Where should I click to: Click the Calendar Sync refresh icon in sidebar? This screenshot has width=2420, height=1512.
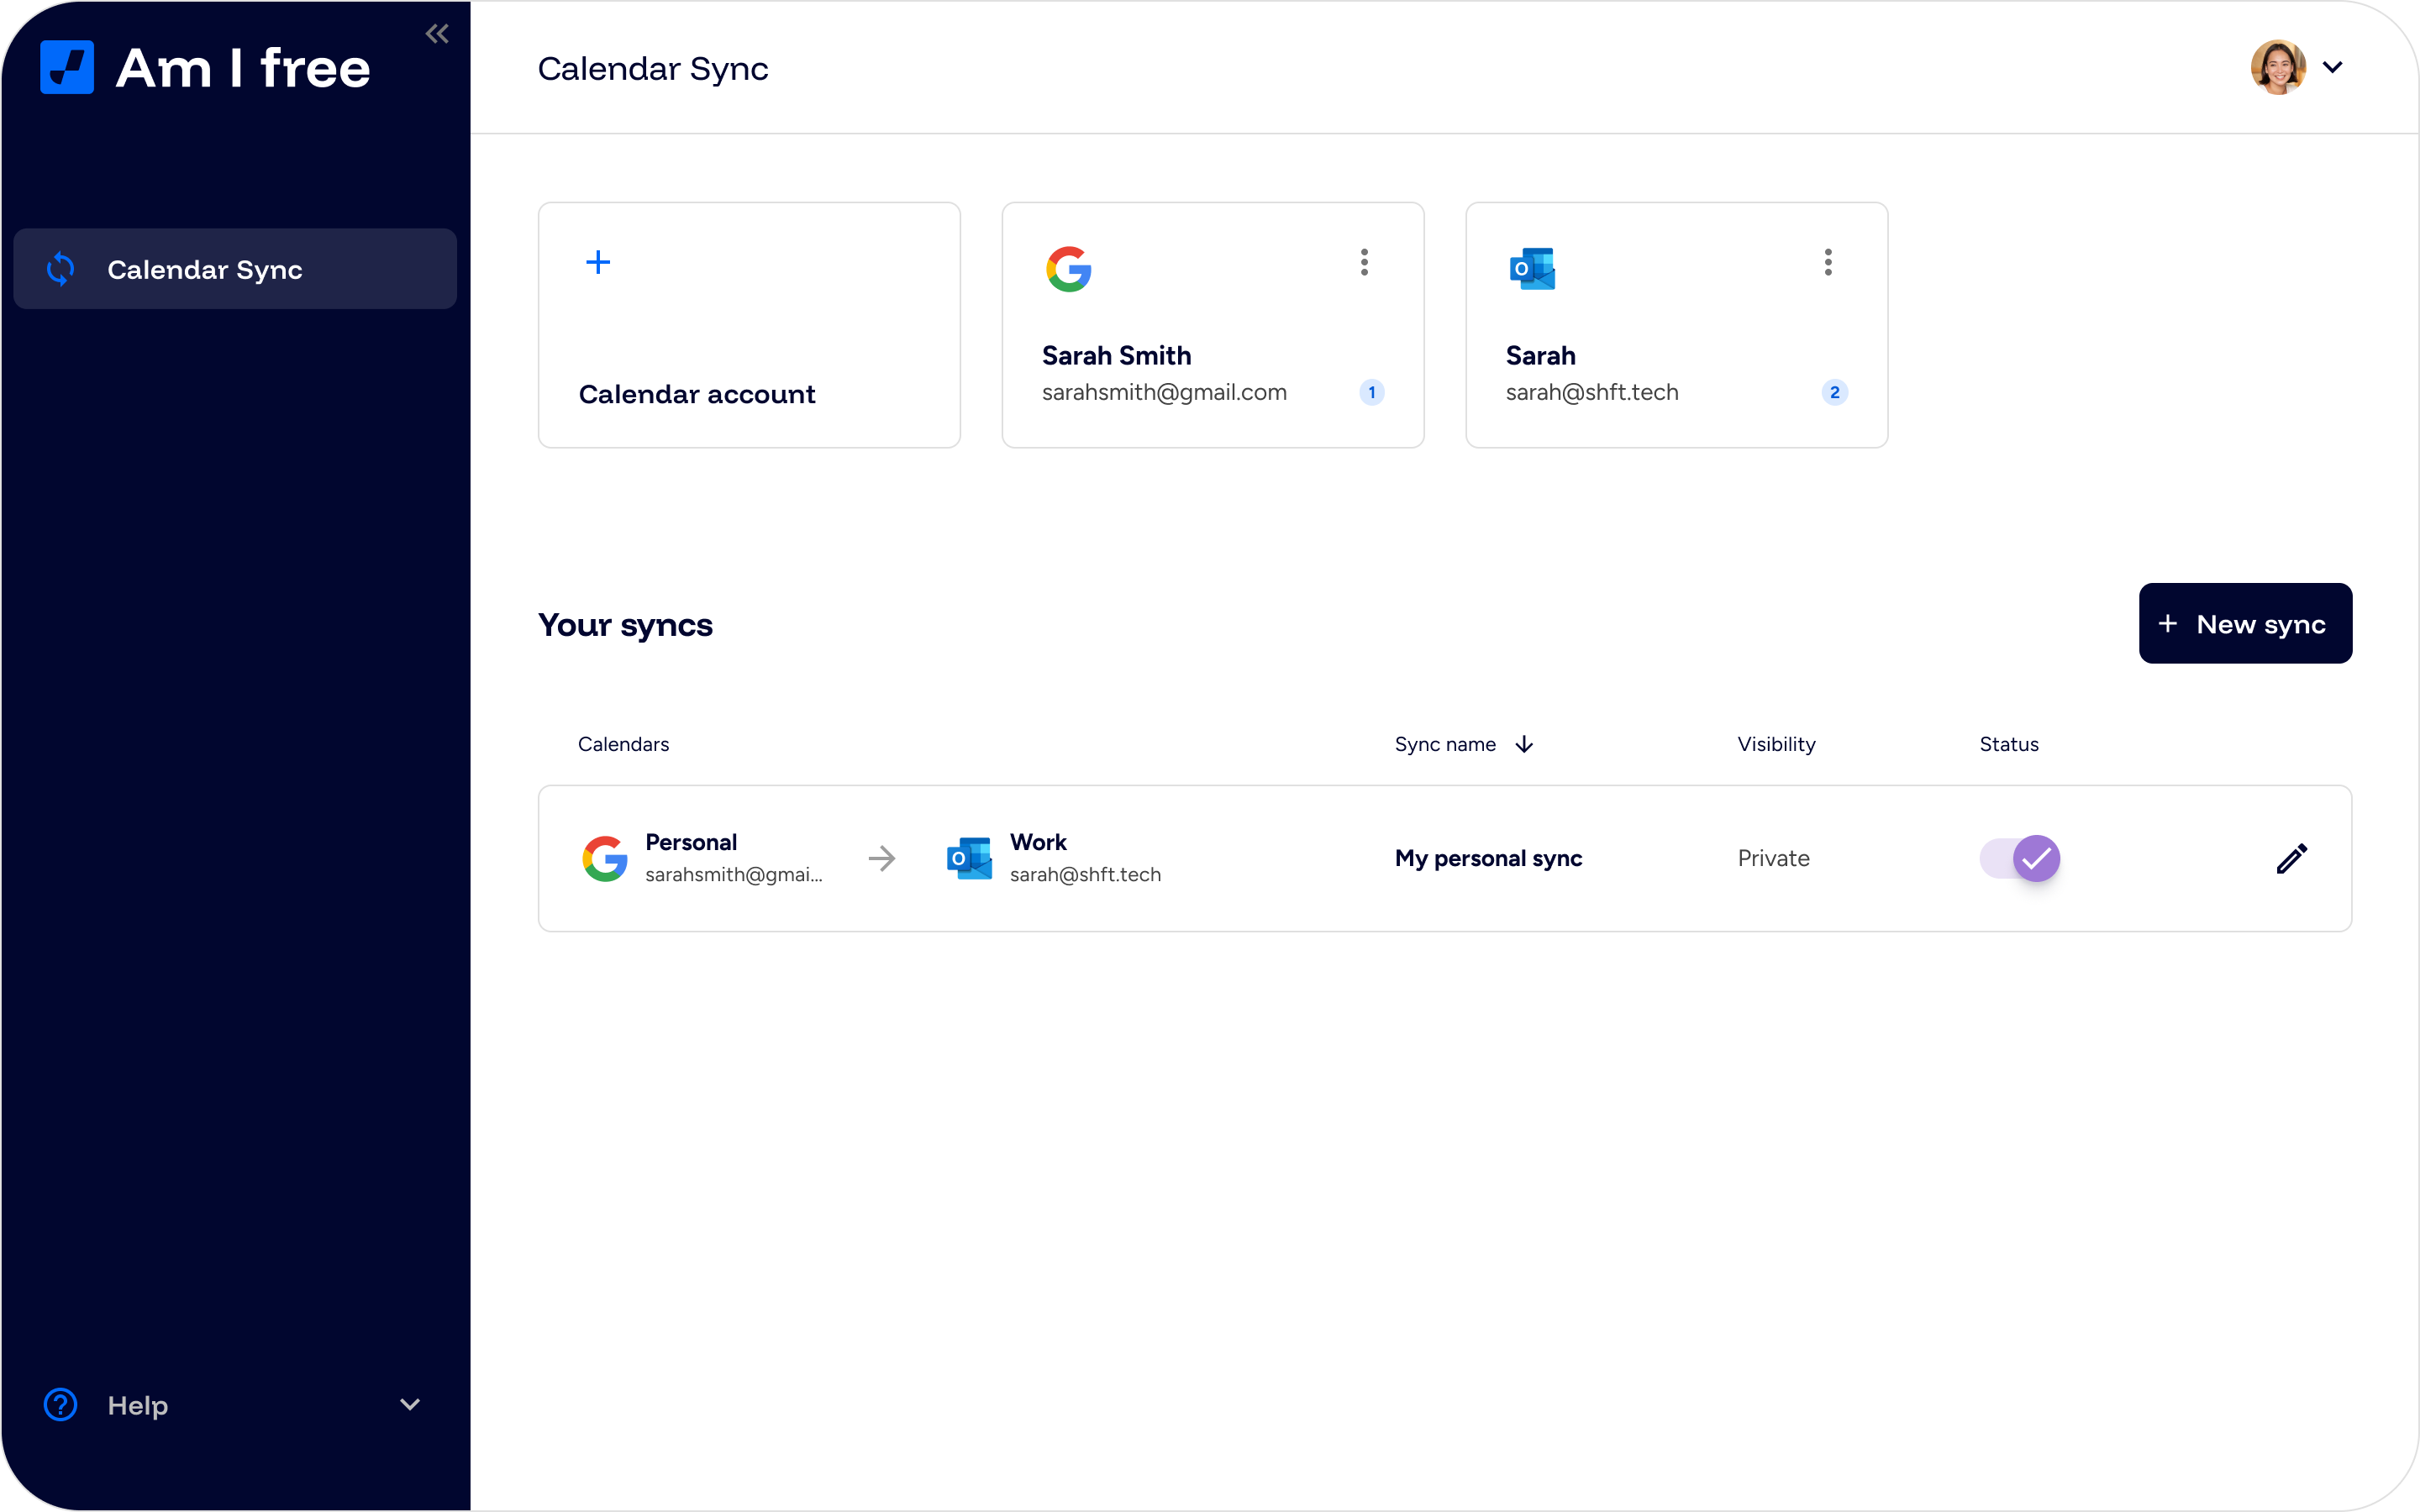click(x=61, y=269)
